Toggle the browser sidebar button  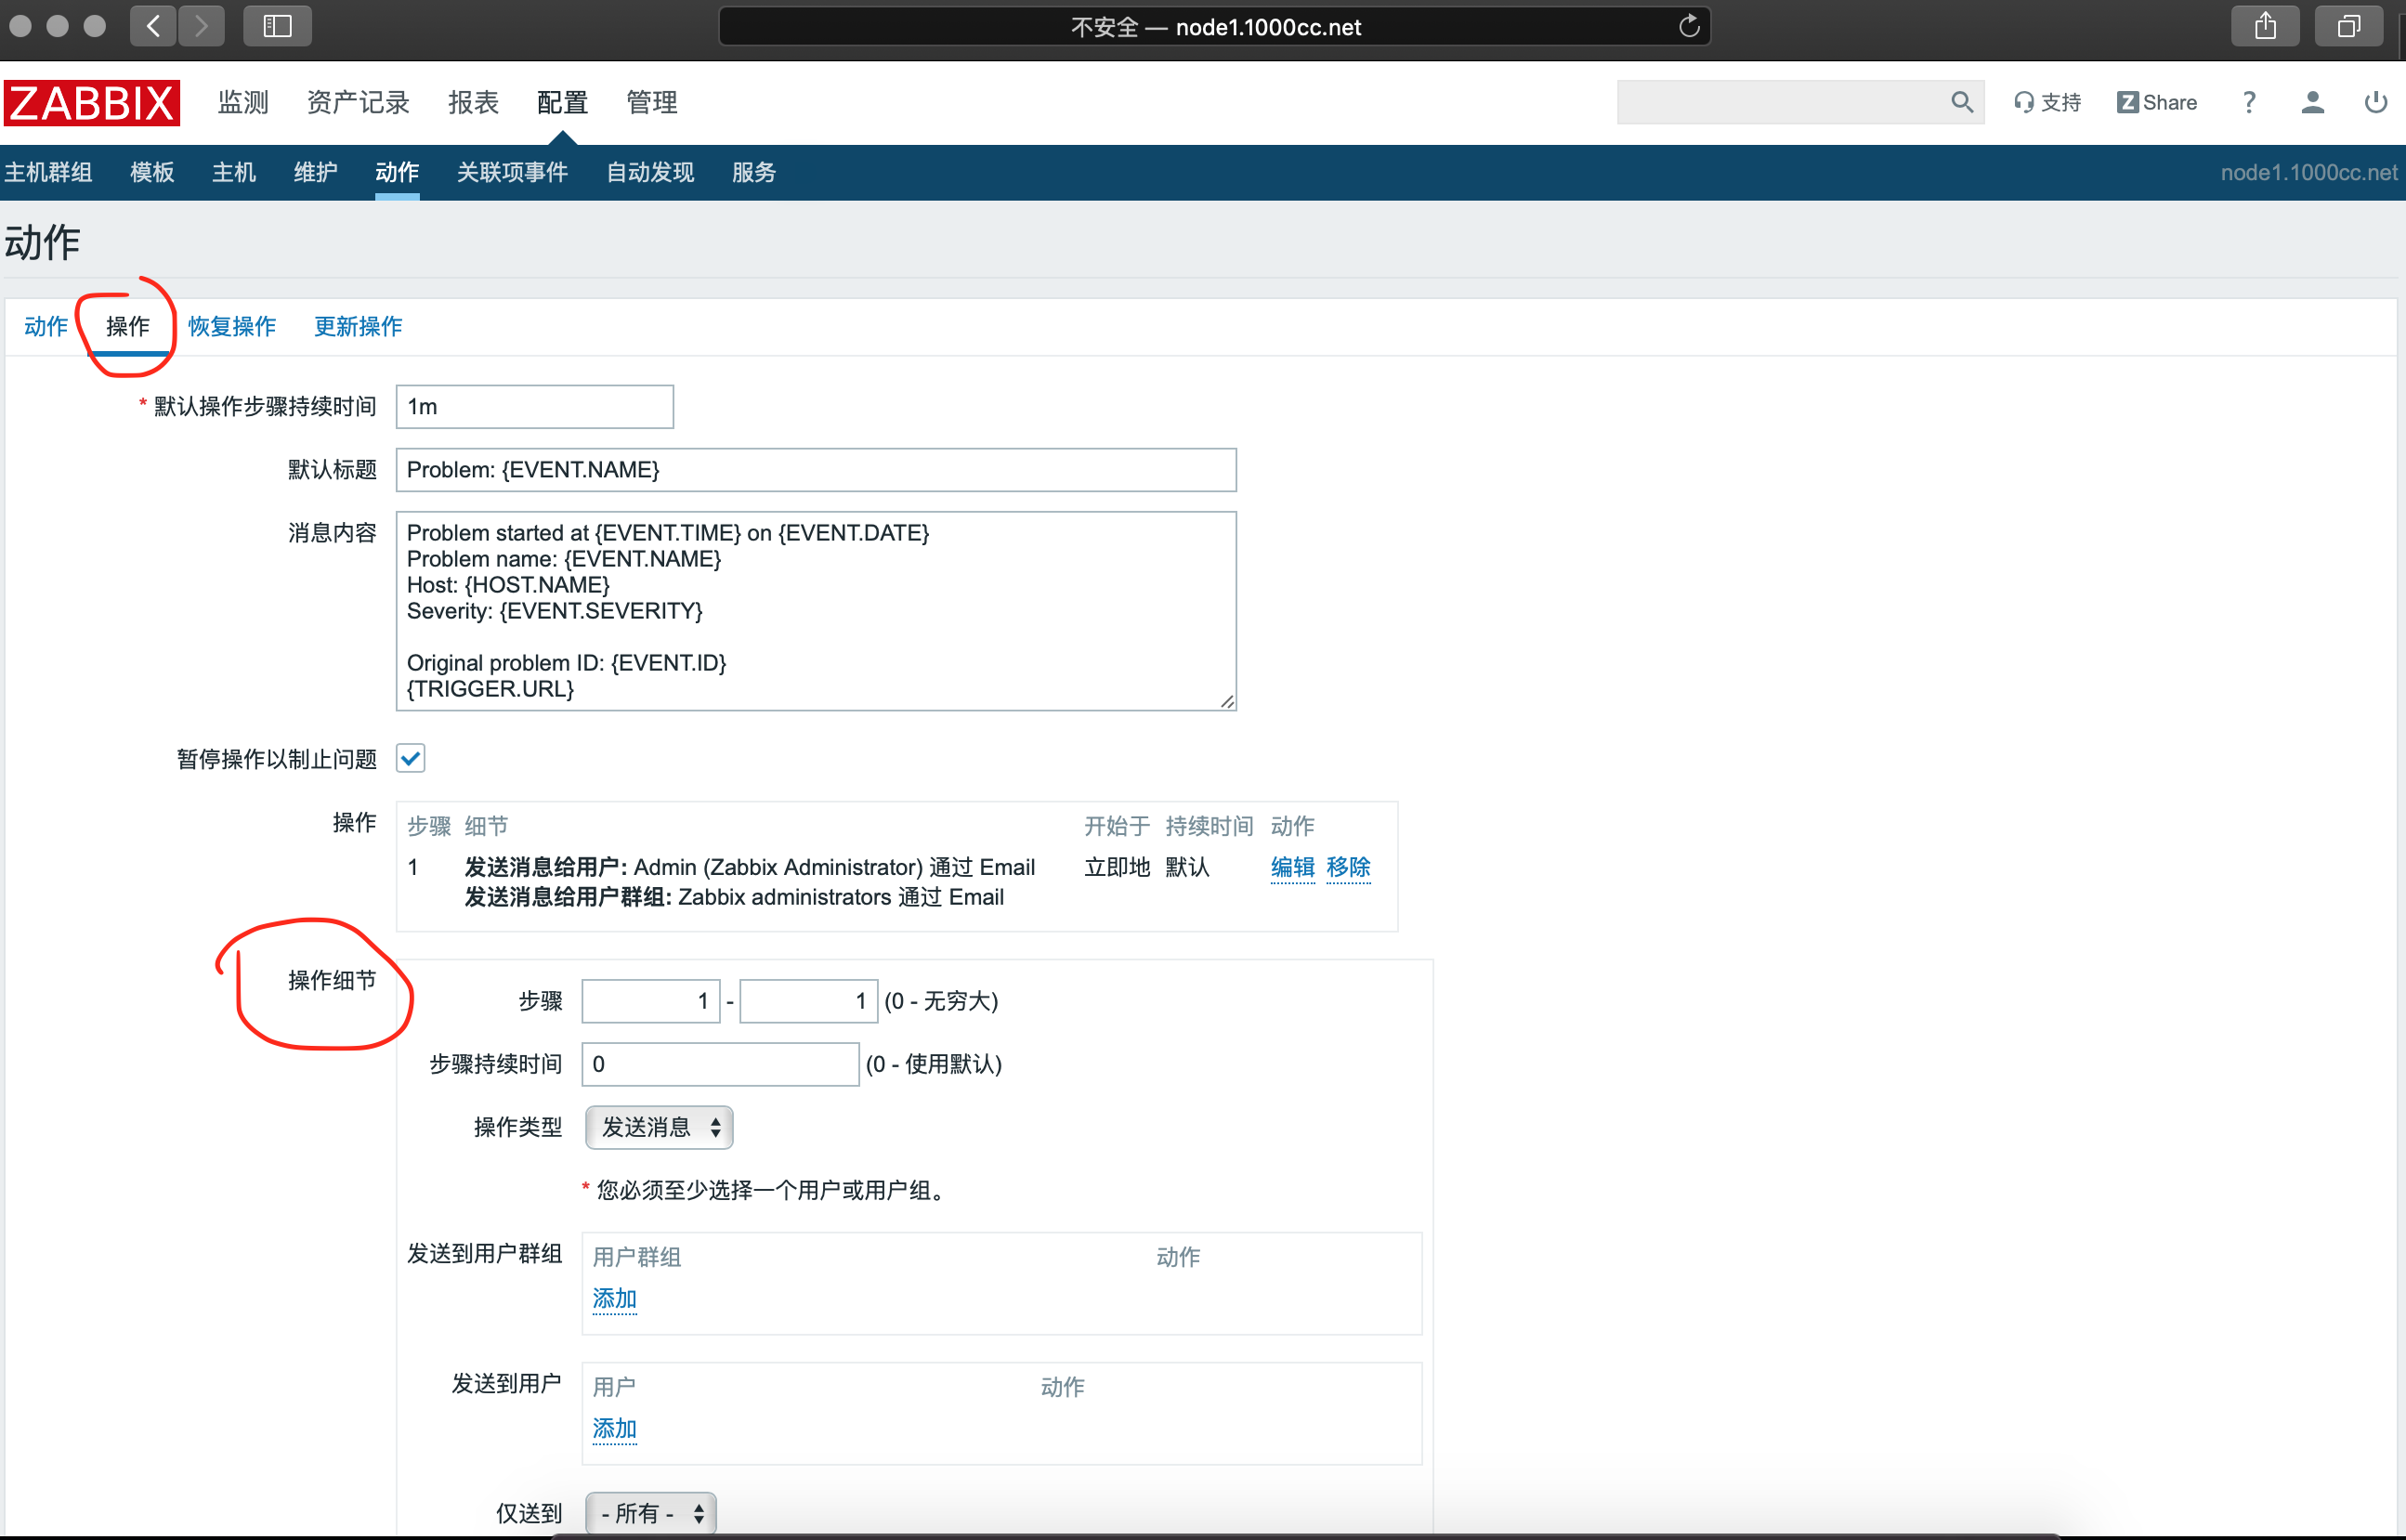point(277,26)
